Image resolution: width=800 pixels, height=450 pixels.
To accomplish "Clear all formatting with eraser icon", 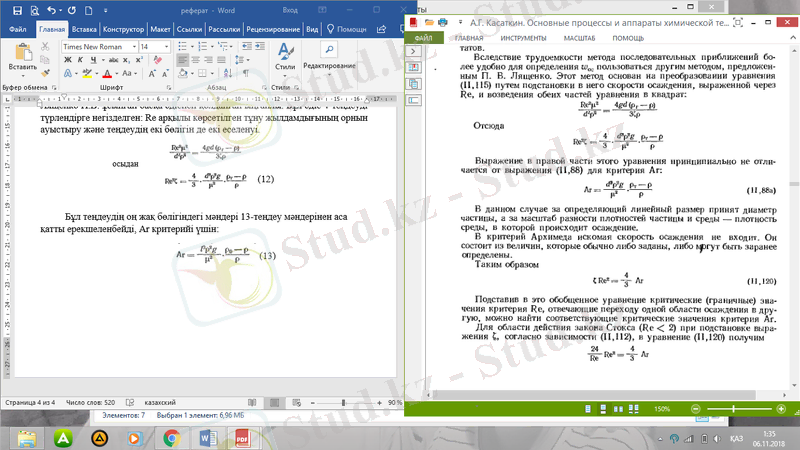I will tap(158, 60).
